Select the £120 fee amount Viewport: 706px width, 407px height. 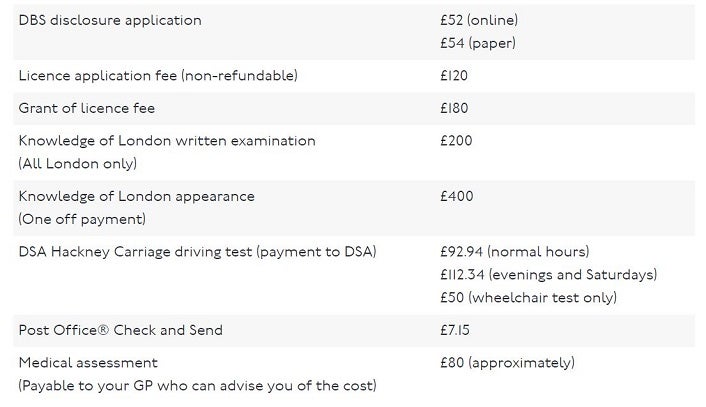click(454, 76)
